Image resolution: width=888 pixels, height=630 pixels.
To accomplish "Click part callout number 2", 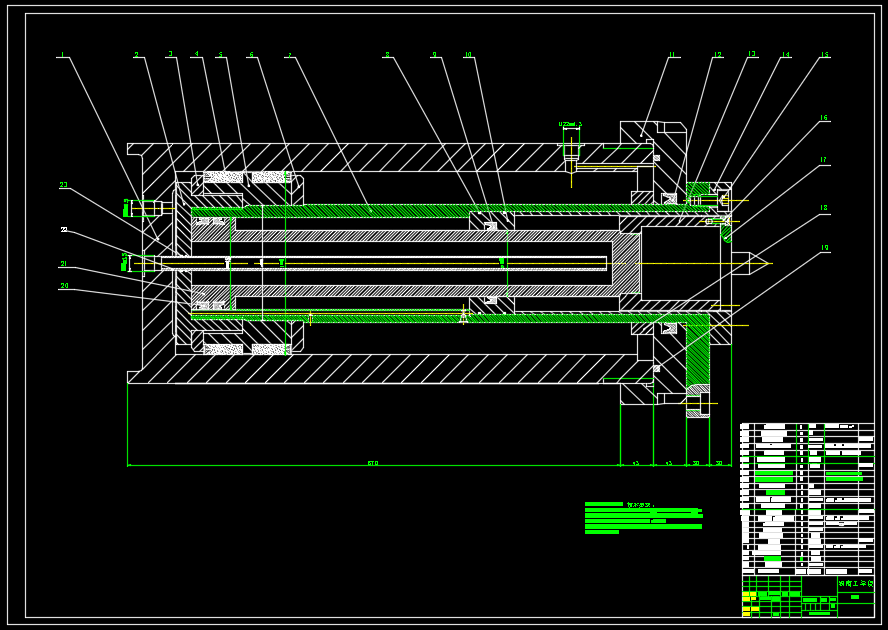I will (136, 55).
